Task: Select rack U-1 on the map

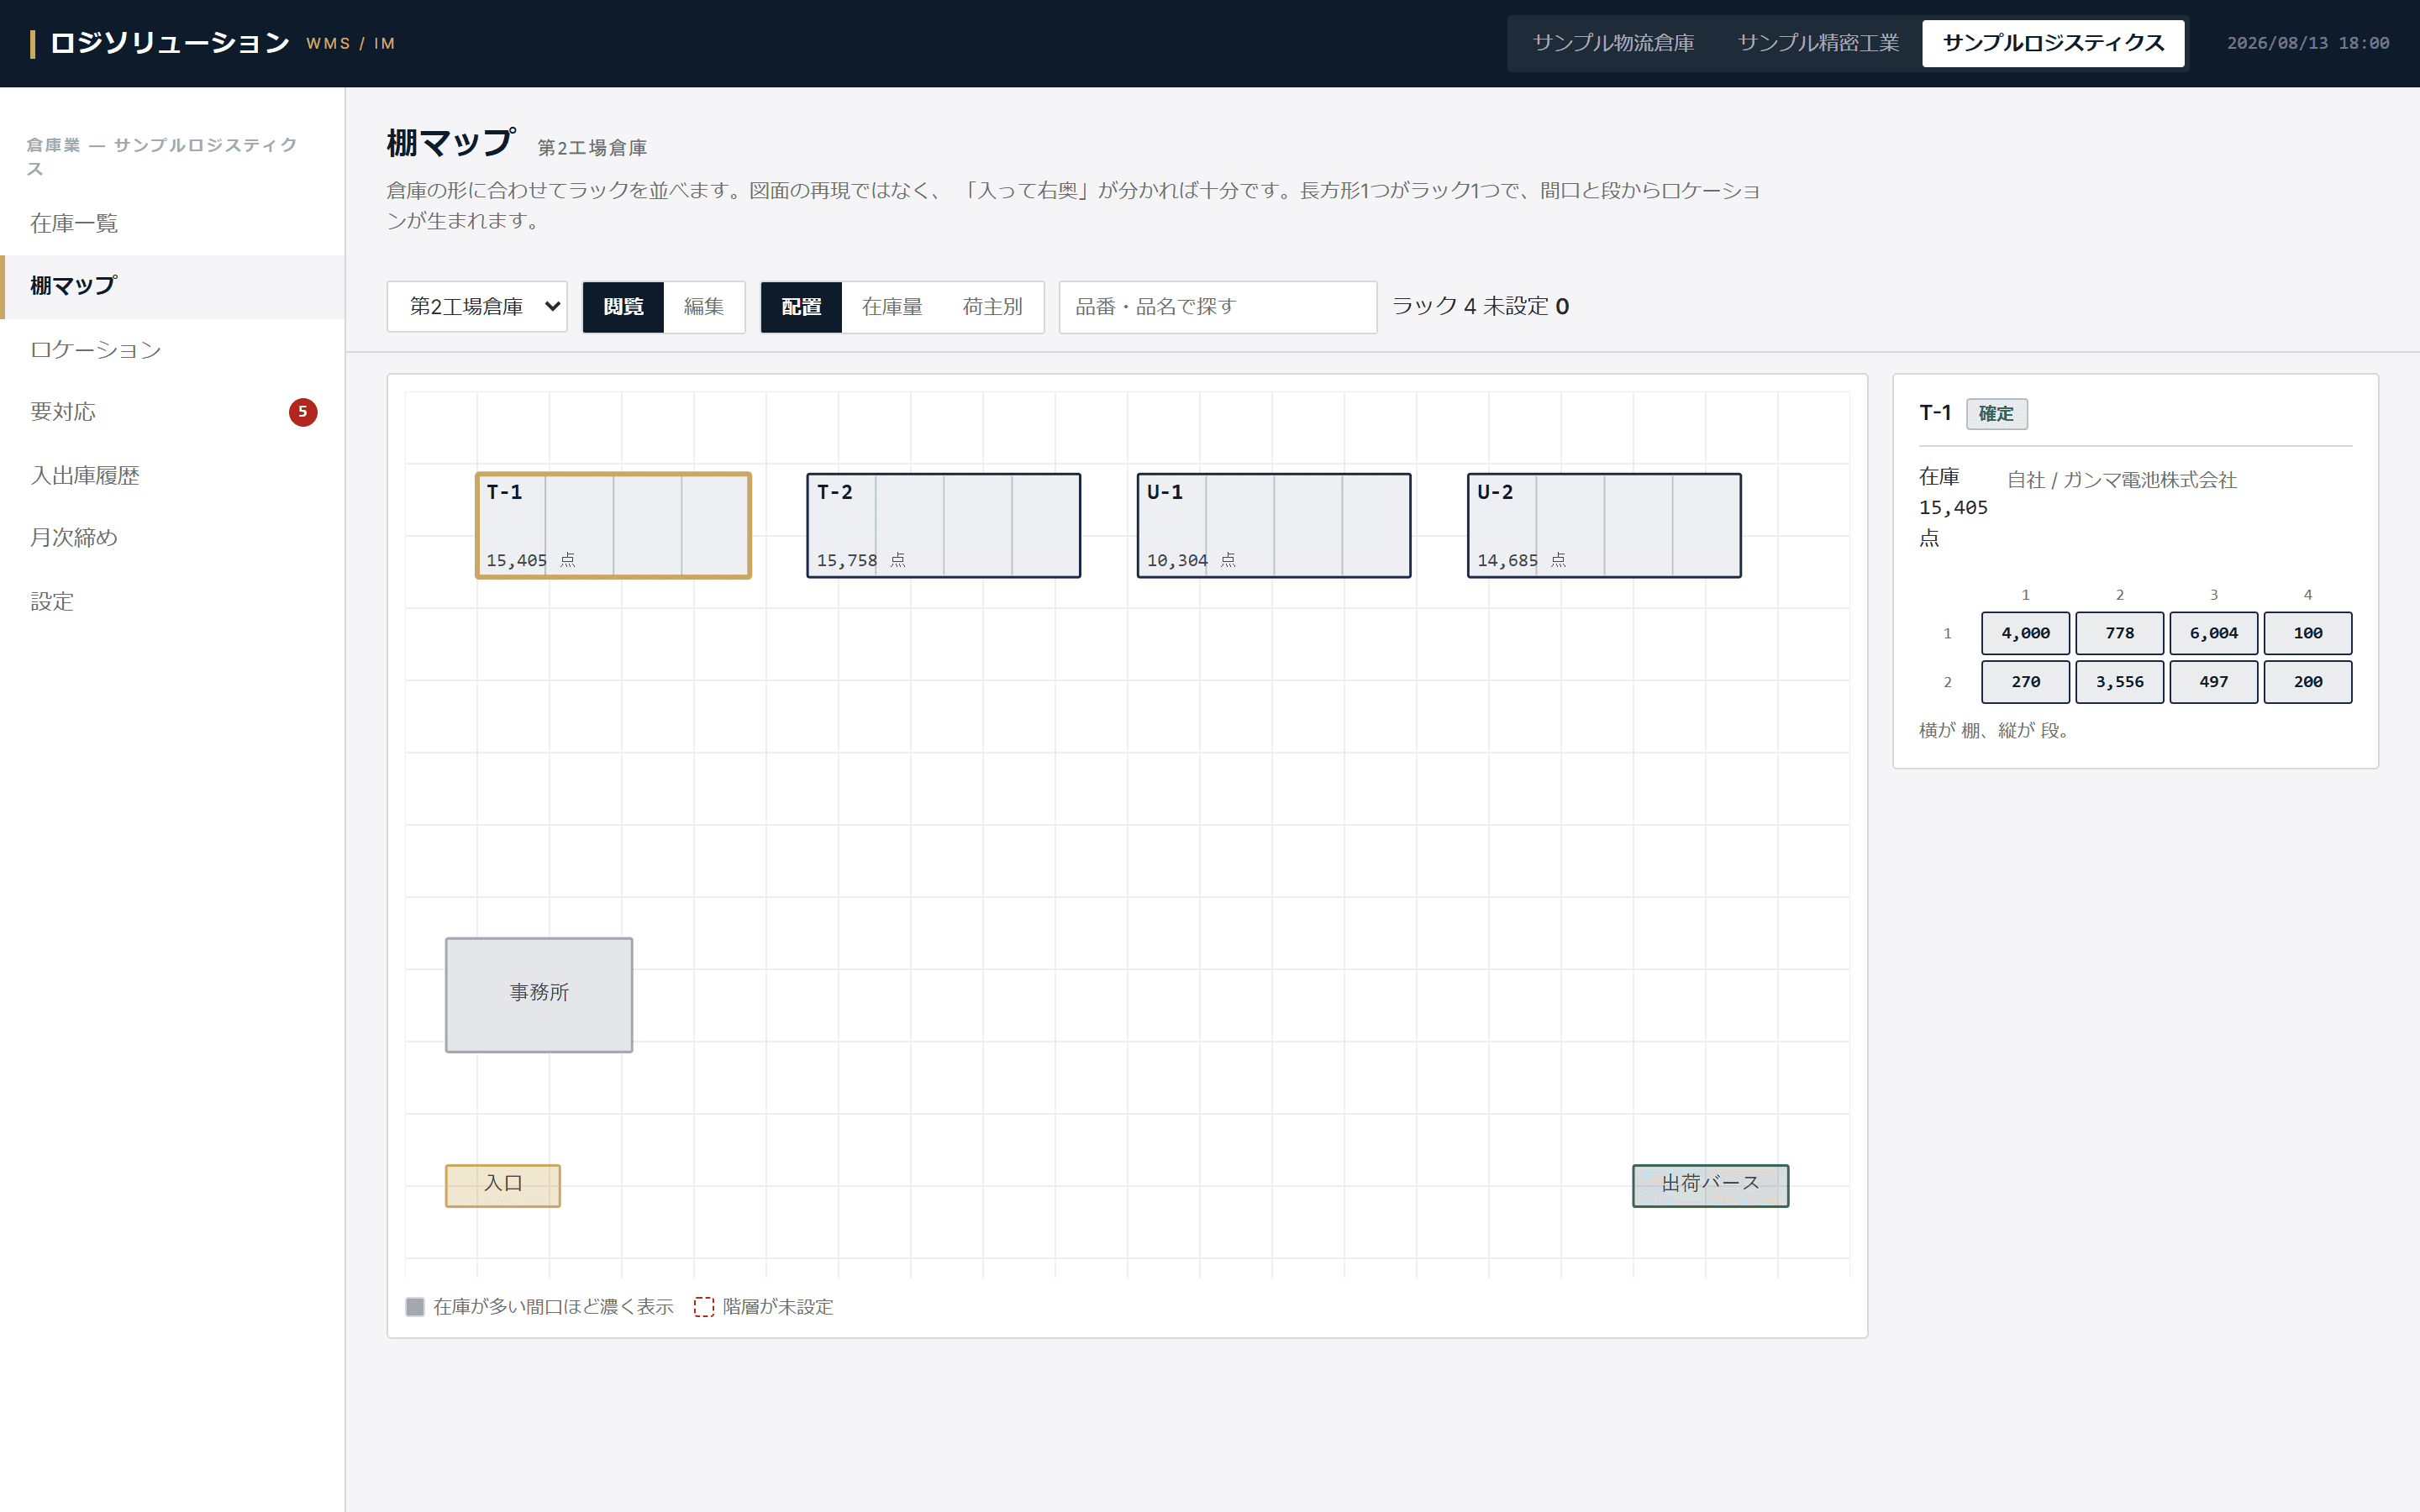Action: (x=1273, y=525)
